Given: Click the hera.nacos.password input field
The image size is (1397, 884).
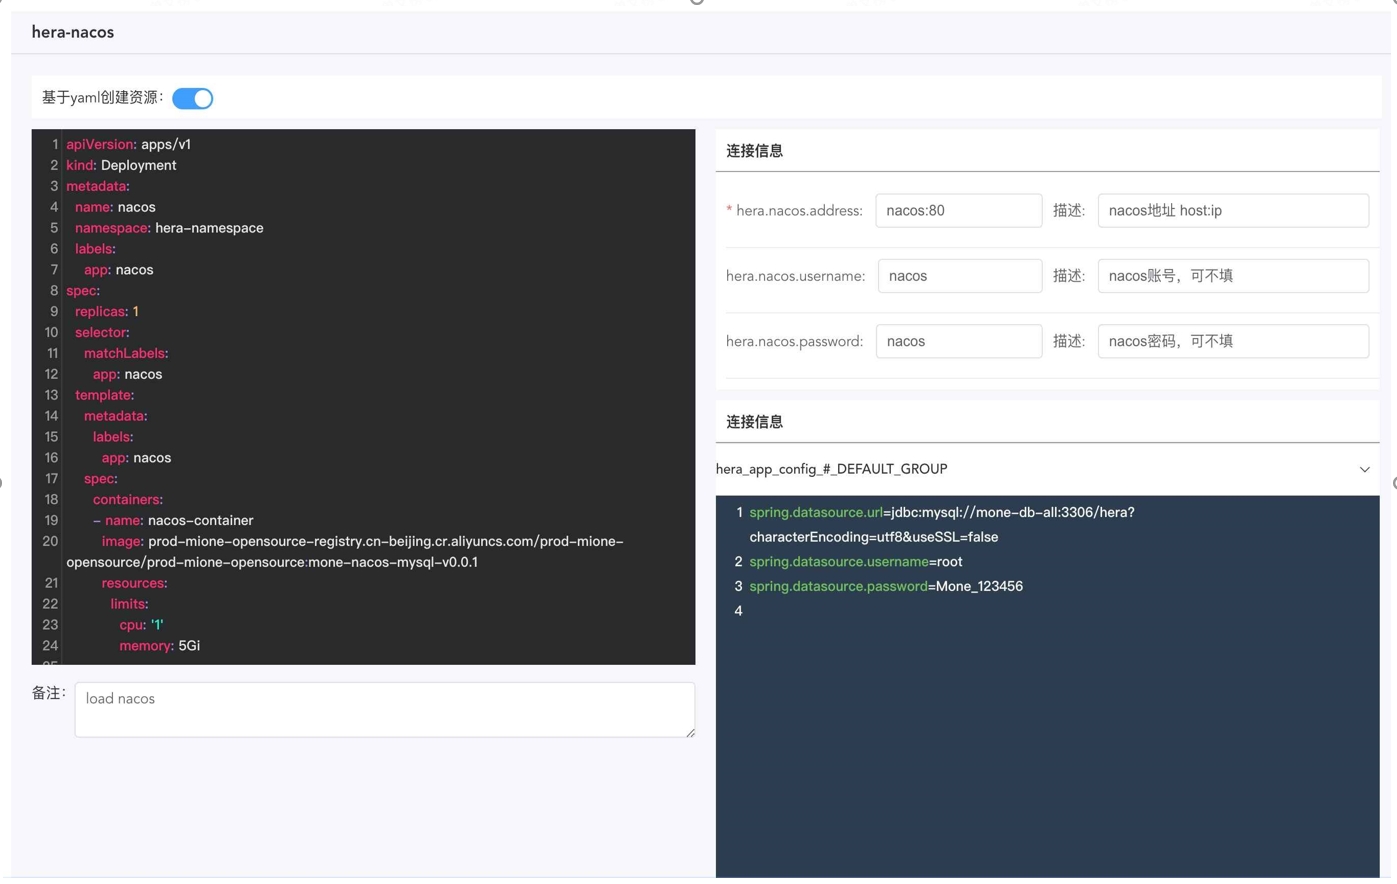Looking at the screenshot, I should [x=958, y=341].
